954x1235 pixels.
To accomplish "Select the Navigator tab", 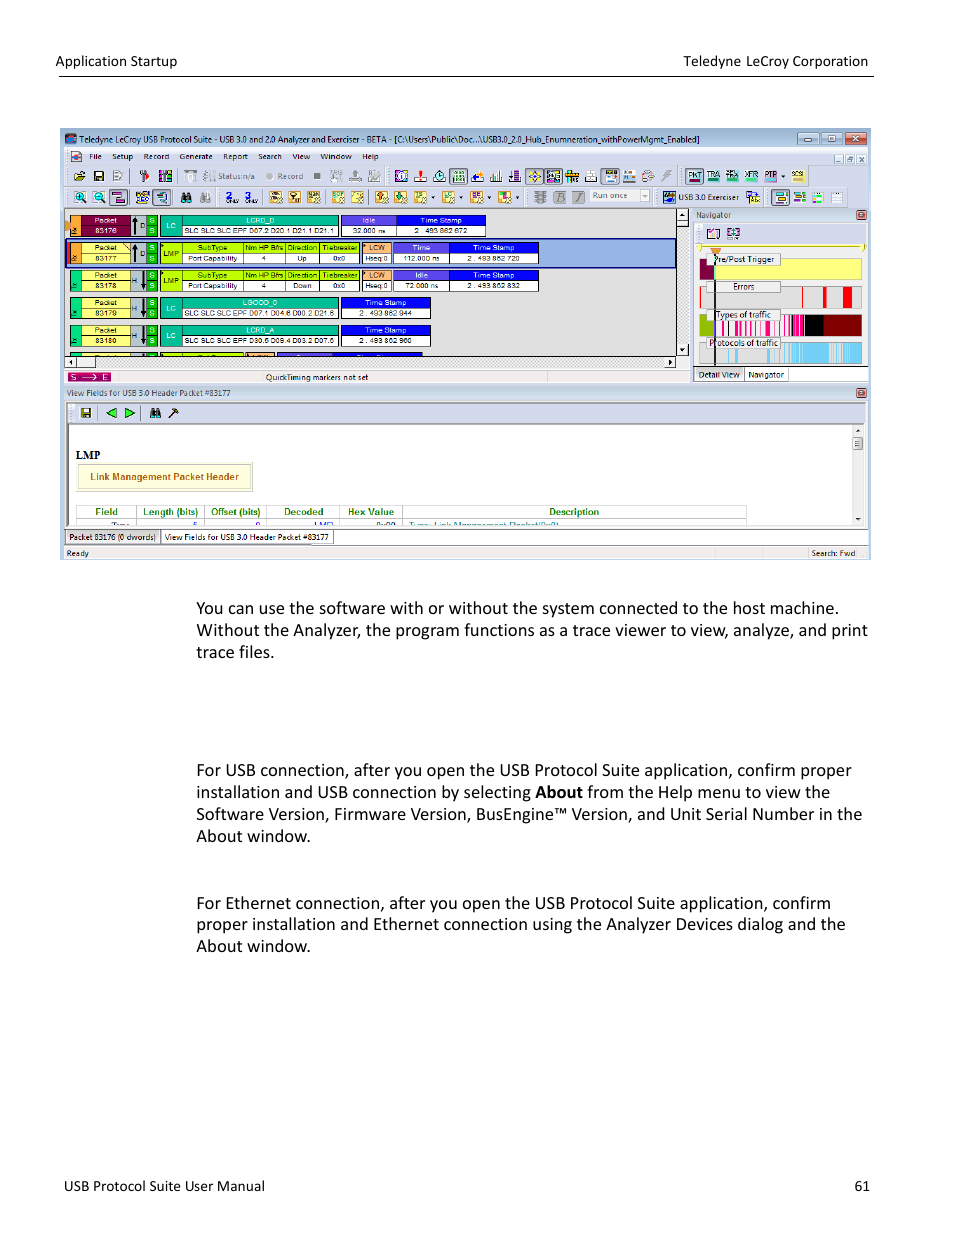I will (x=766, y=375).
